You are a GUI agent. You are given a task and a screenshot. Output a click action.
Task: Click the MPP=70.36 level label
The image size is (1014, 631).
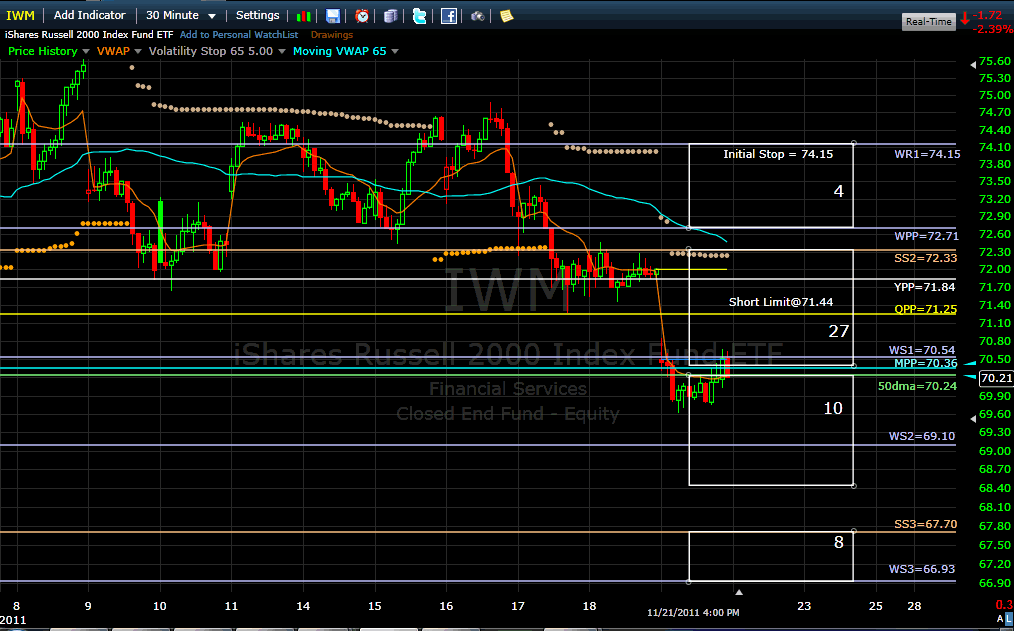(x=925, y=363)
